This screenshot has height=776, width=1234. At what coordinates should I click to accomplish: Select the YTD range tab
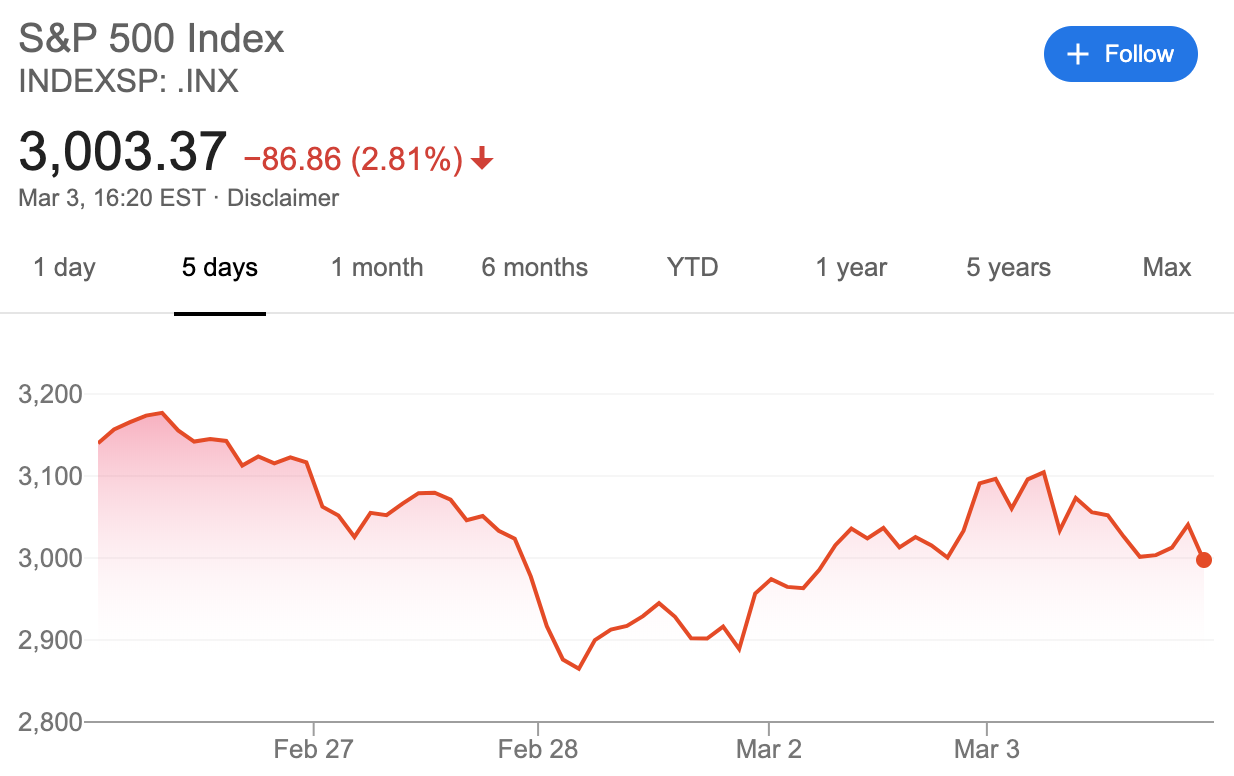click(x=692, y=267)
